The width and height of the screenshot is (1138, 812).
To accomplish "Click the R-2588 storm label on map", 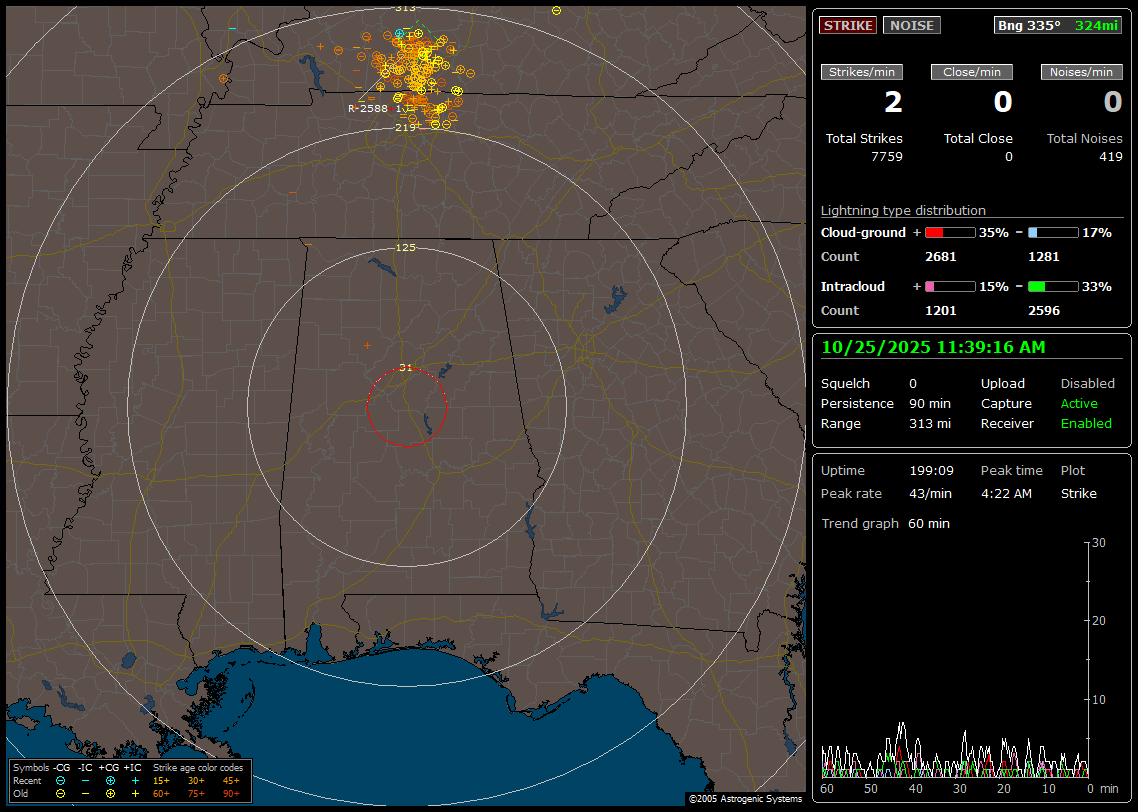I will tap(367, 108).
